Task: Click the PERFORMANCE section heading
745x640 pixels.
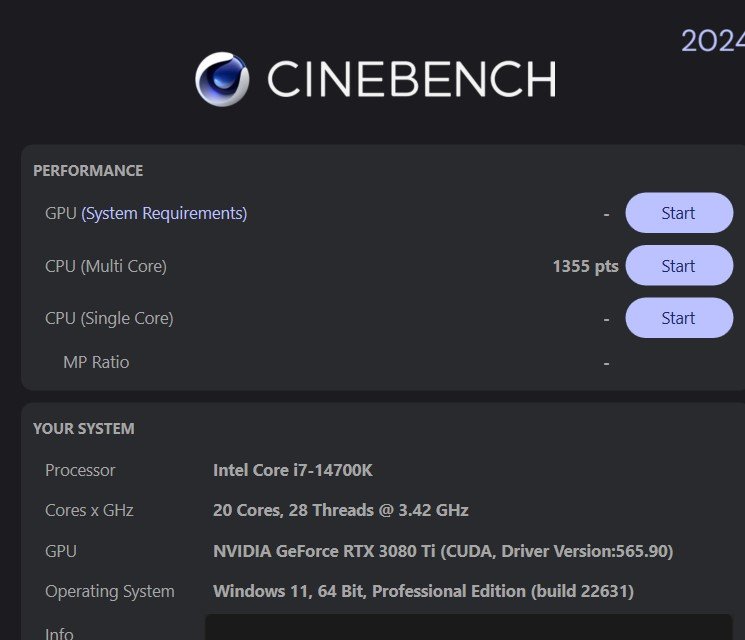Action: pyautogui.click(x=88, y=171)
